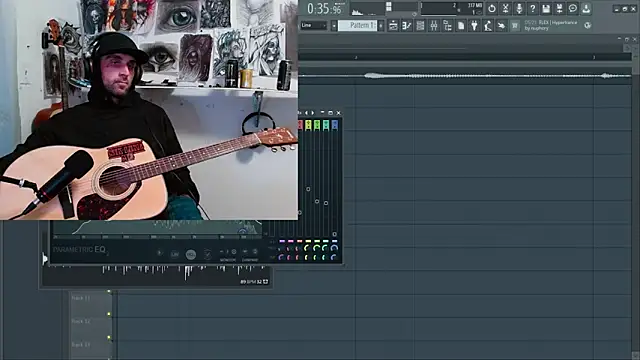Open the Mixer icon in toolbar
Viewport: 640px width, 360px height.
click(434, 26)
